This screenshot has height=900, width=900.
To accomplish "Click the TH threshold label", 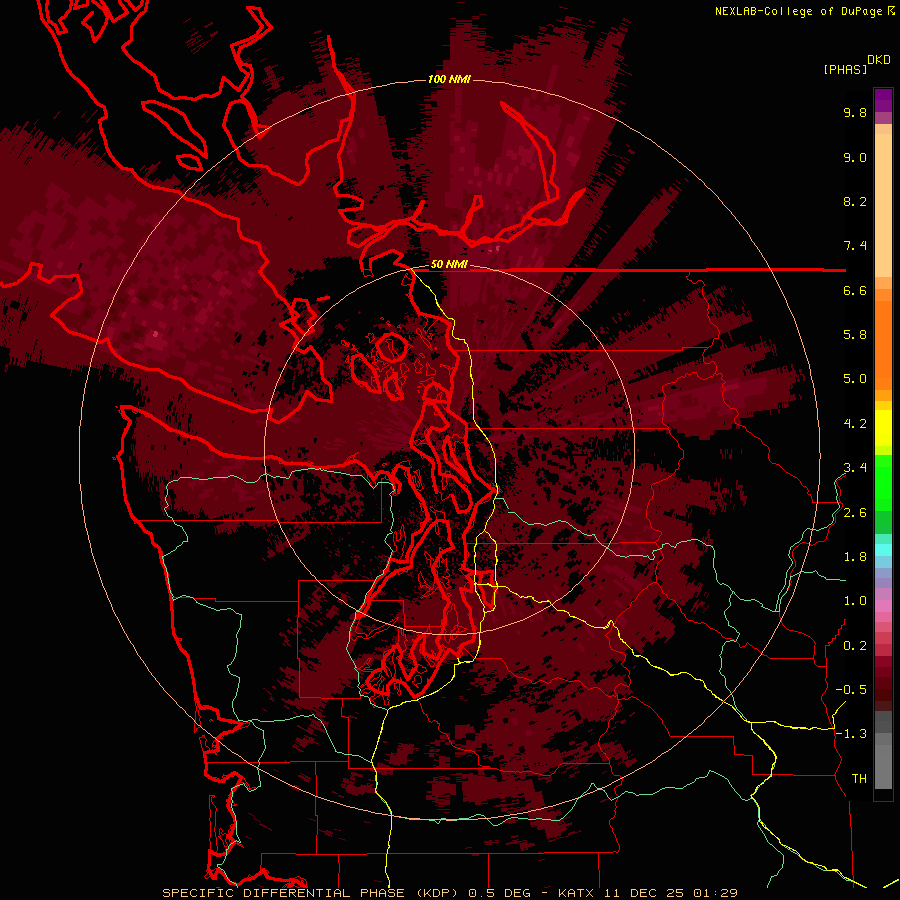I will pyautogui.click(x=859, y=779).
